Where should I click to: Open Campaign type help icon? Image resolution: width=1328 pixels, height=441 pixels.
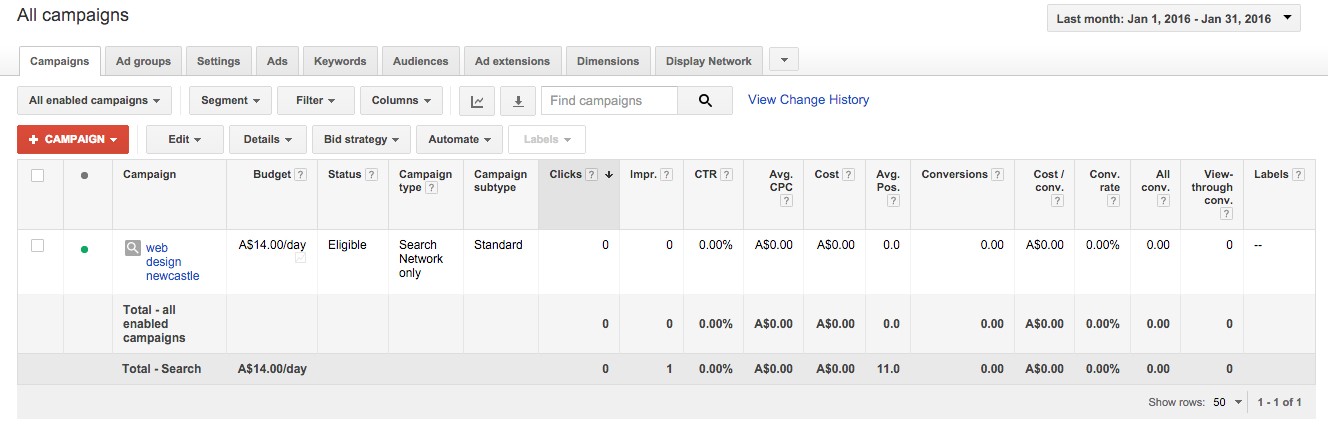pyautogui.click(x=432, y=188)
